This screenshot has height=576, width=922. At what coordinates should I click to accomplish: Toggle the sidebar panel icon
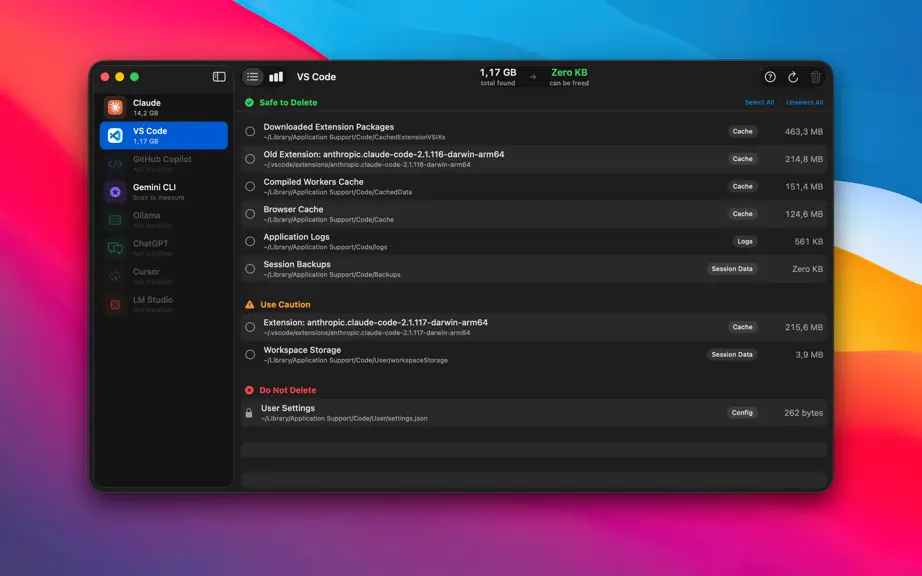coord(219,76)
